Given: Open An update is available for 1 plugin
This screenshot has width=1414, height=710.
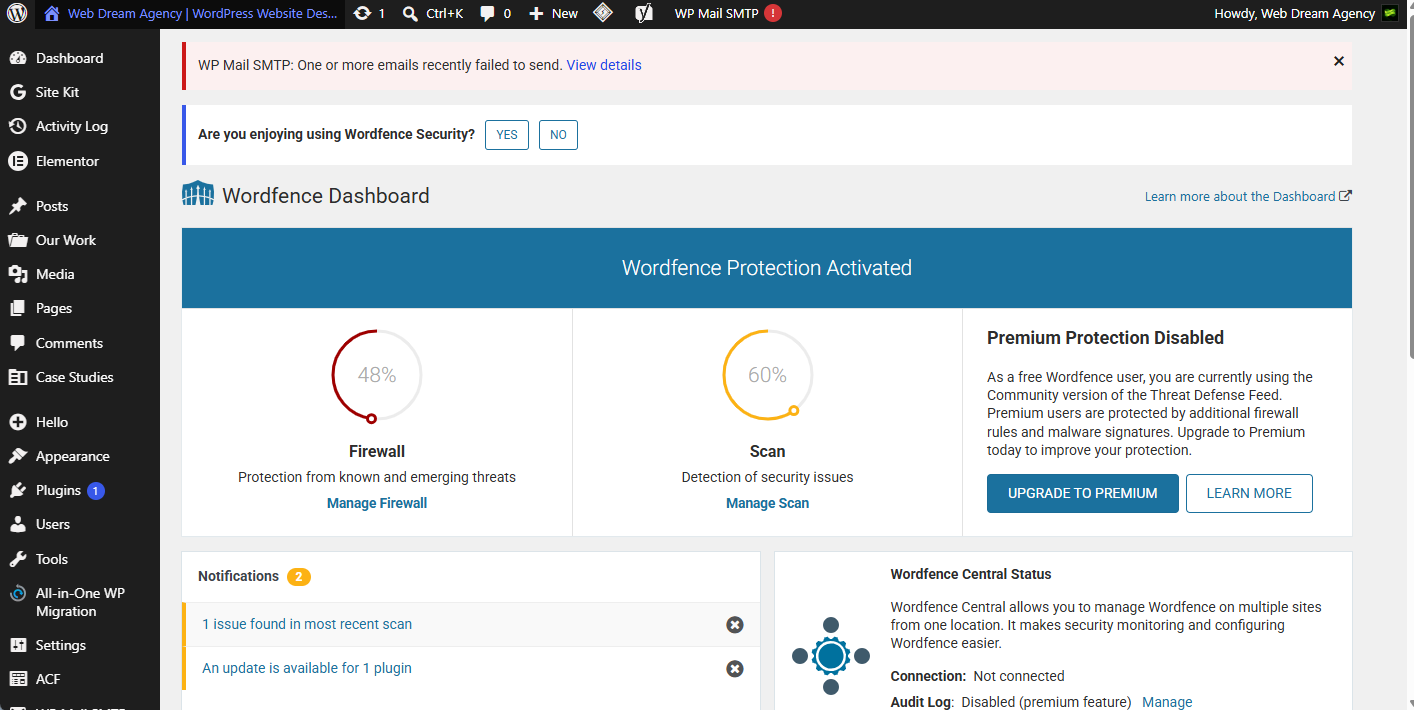Looking at the screenshot, I should pyautogui.click(x=307, y=668).
